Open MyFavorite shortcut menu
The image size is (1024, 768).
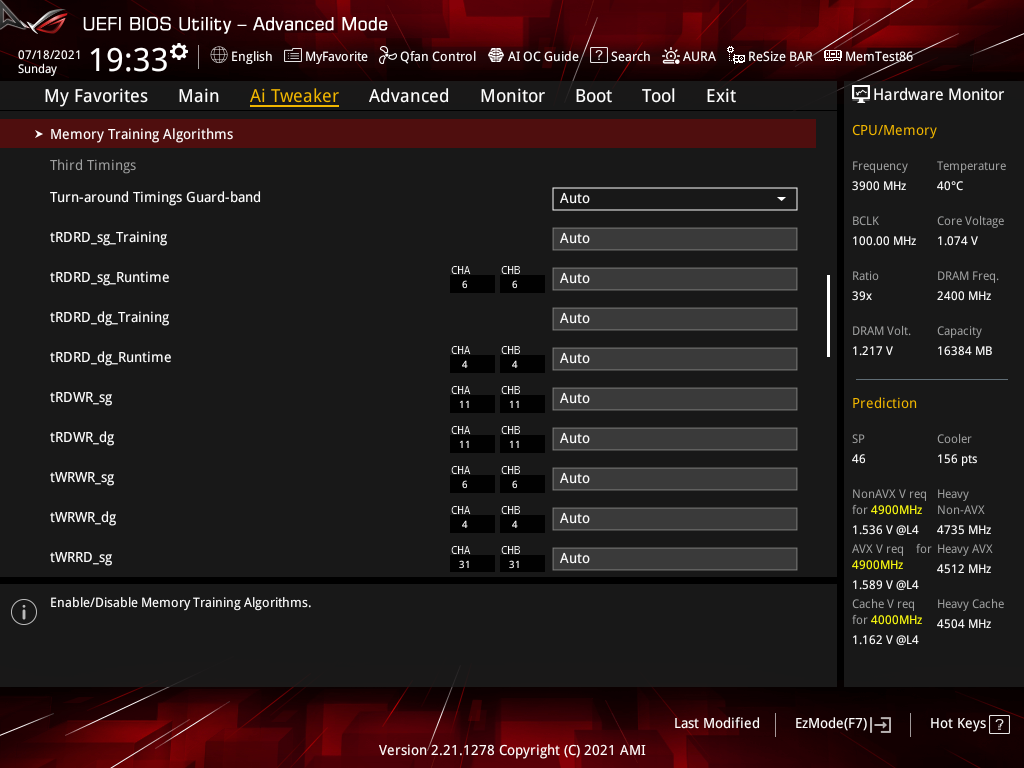coord(326,56)
